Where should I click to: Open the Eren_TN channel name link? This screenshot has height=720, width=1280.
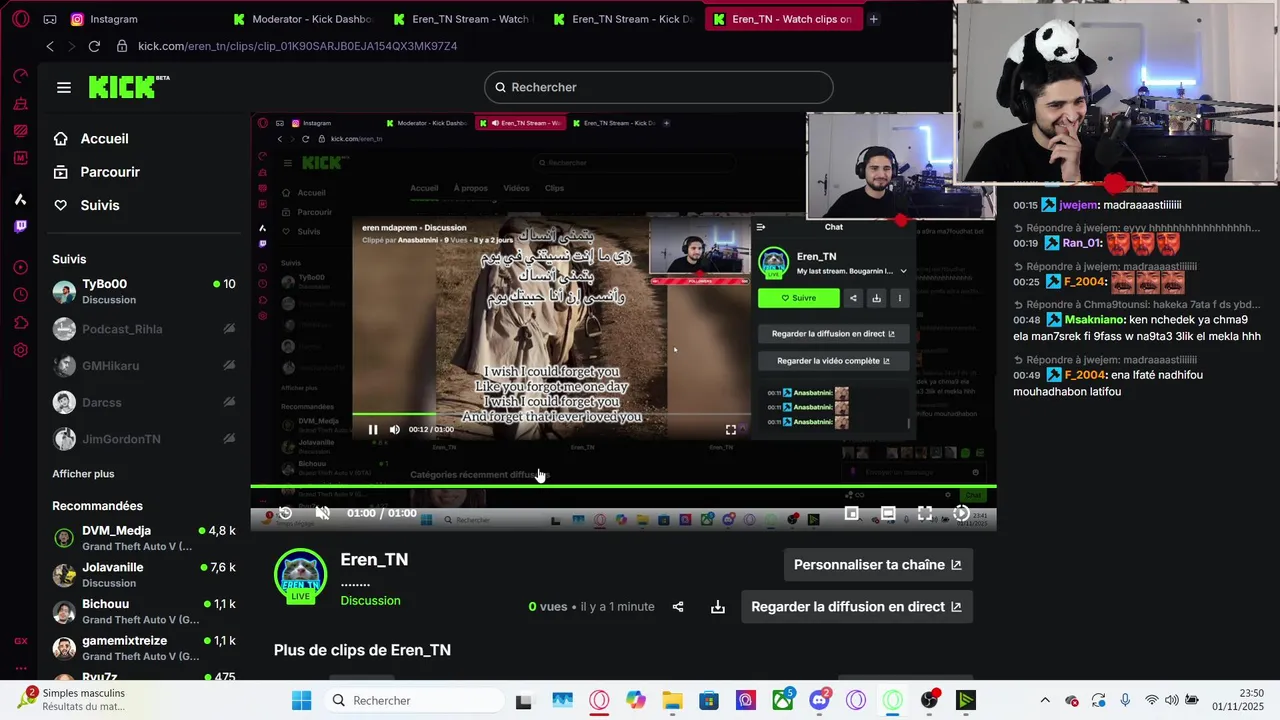pyautogui.click(x=374, y=560)
